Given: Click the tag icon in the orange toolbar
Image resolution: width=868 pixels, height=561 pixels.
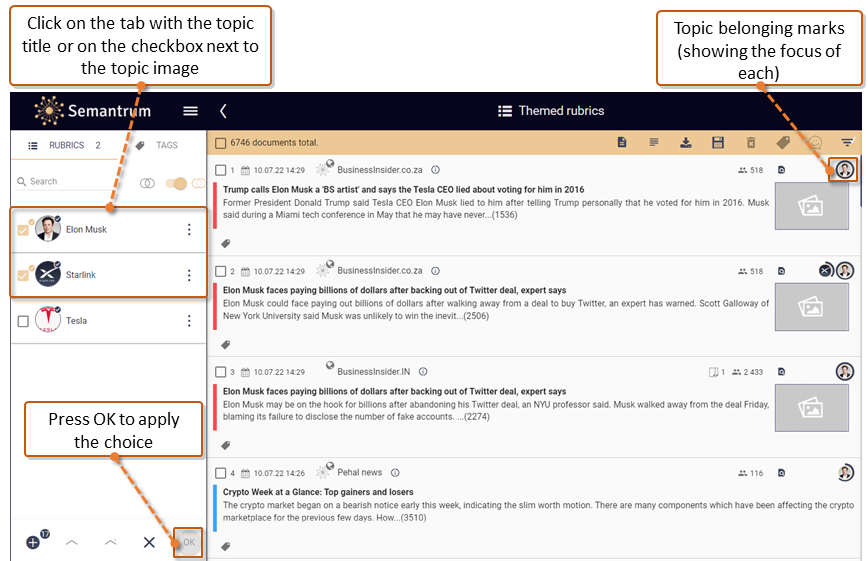Looking at the screenshot, I should (783, 143).
